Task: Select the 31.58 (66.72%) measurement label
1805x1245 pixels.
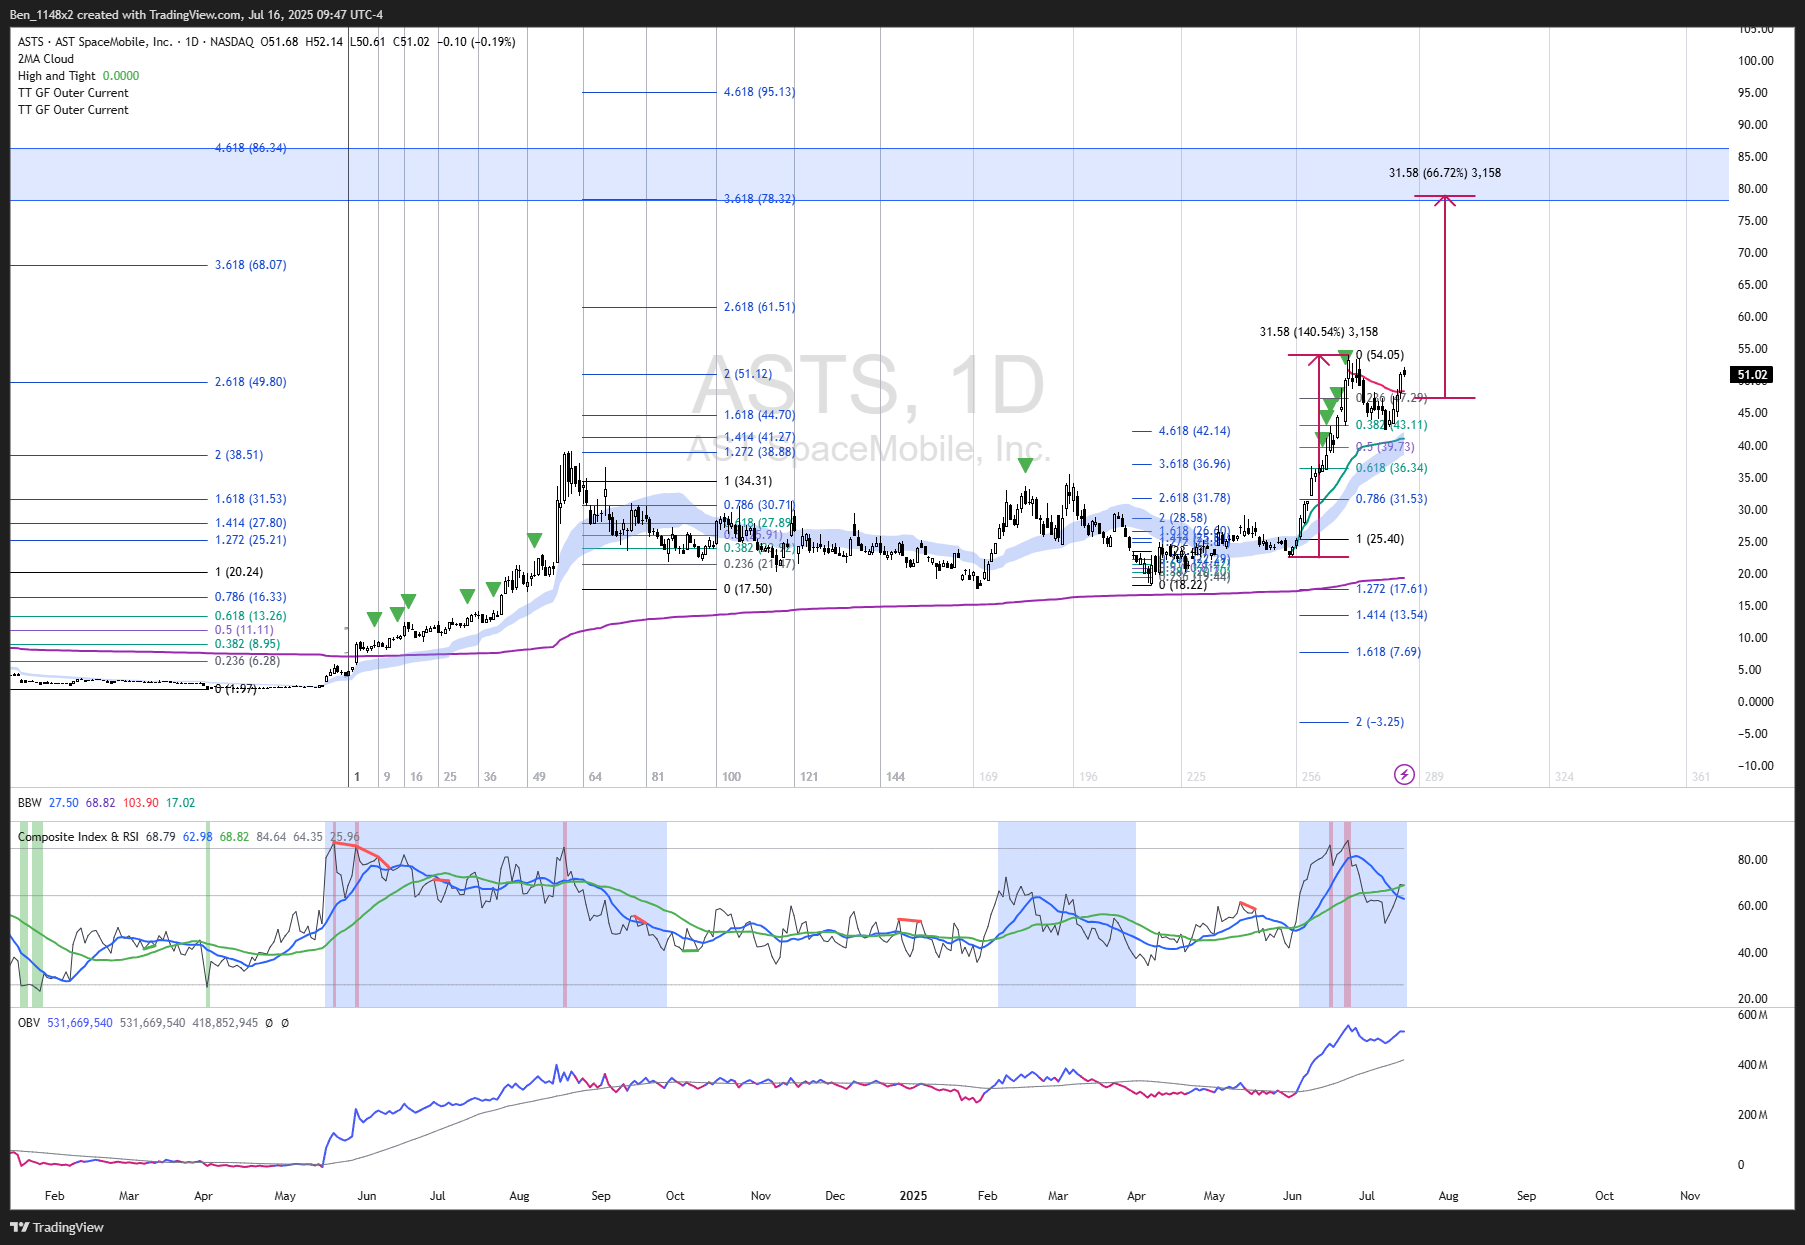Action: pos(1444,173)
